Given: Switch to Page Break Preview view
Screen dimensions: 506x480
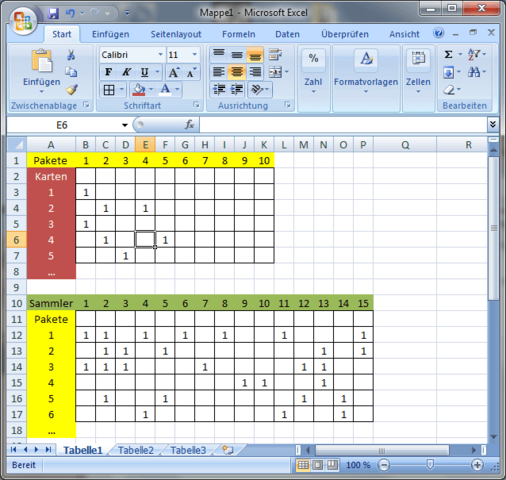Looking at the screenshot, I should (x=332, y=465).
